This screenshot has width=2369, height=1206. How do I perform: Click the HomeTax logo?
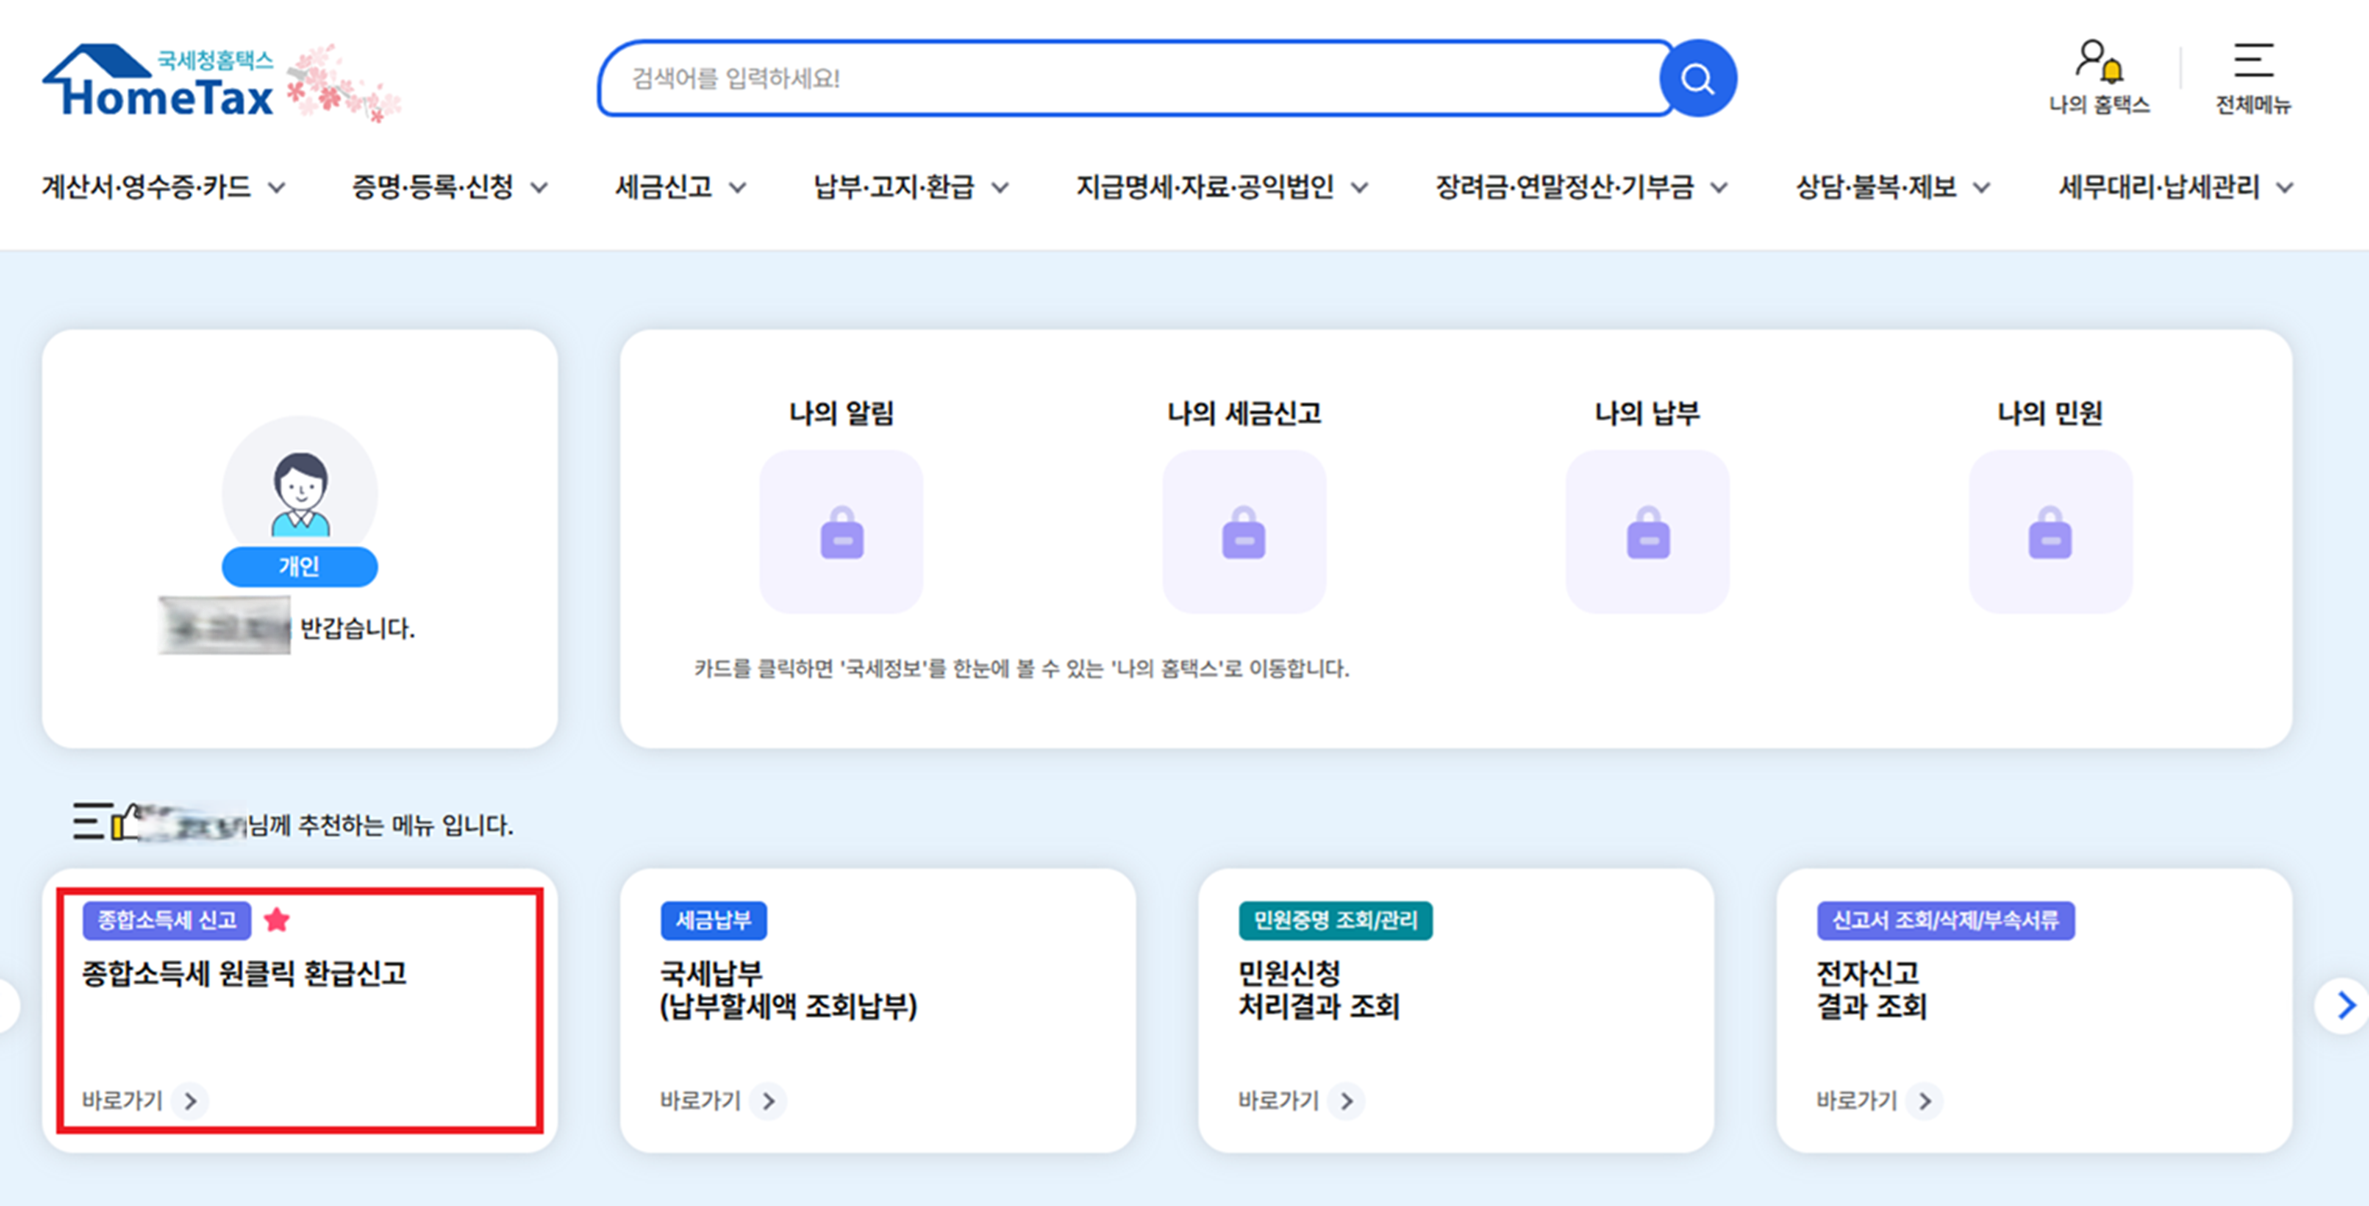click(x=160, y=82)
